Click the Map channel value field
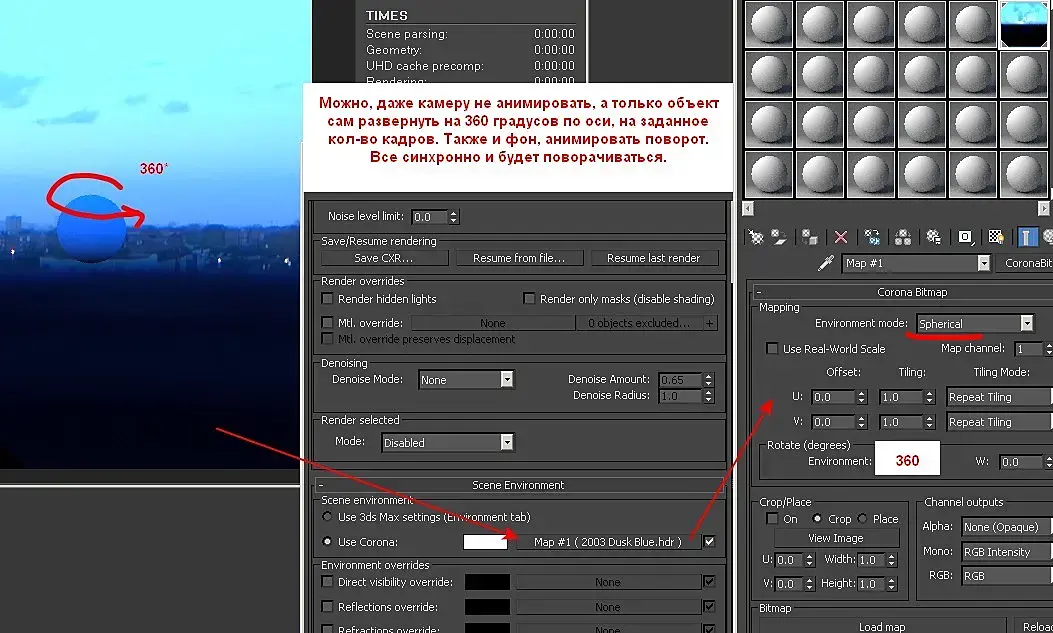This screenshot has height=633, width=1053. click(x=1028, y=348)
